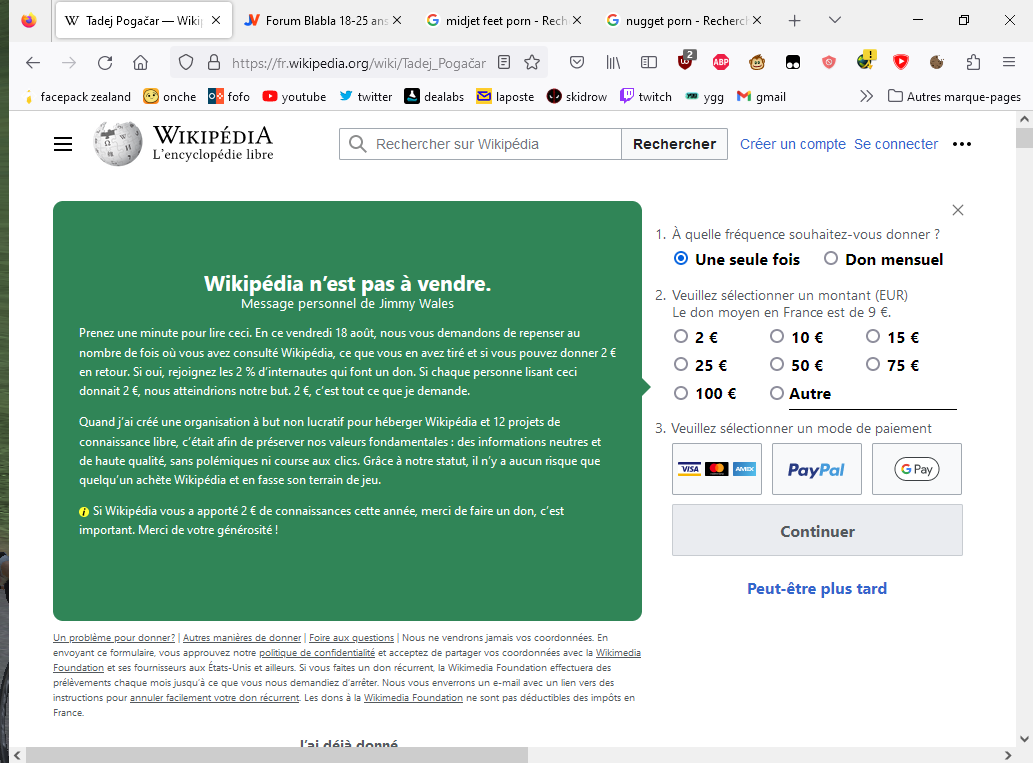Open the Tampermonkey monkey extension

tap(757, 63)
